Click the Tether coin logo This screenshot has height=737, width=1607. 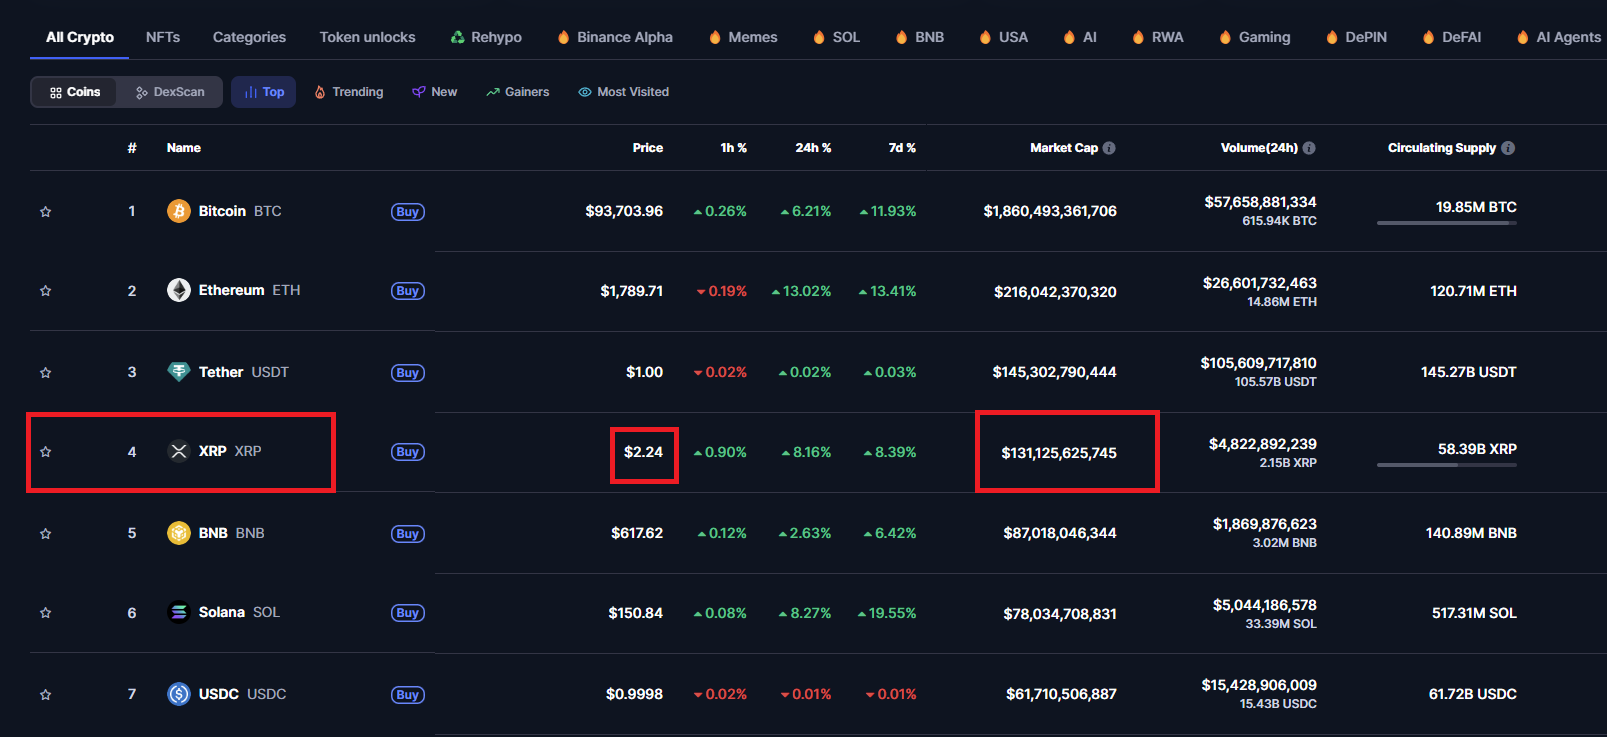(x=179, y=372)
